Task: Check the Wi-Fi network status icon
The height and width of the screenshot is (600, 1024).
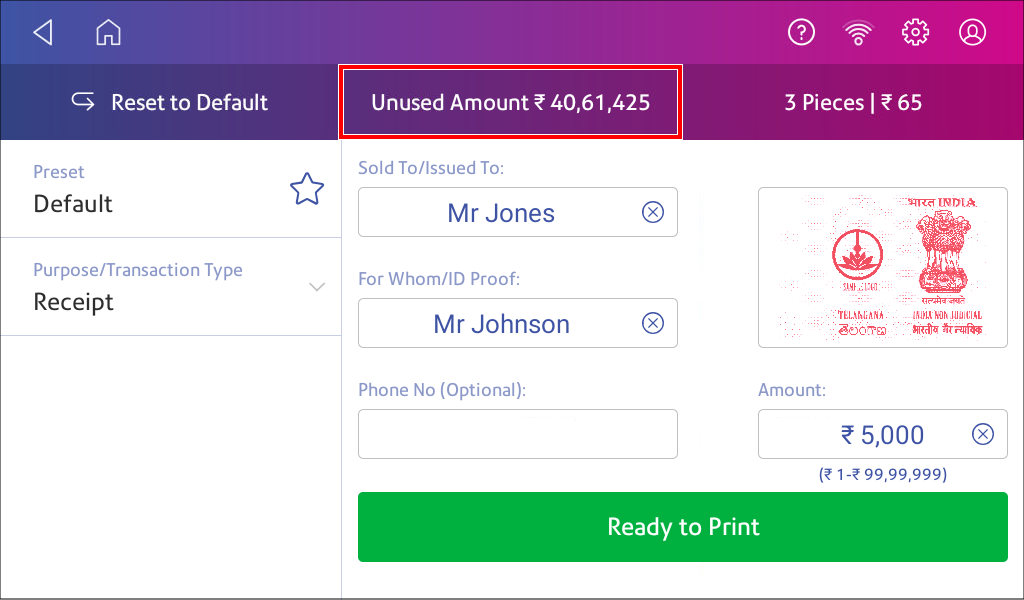Action: pyautogui.click(x=858, y=32)
